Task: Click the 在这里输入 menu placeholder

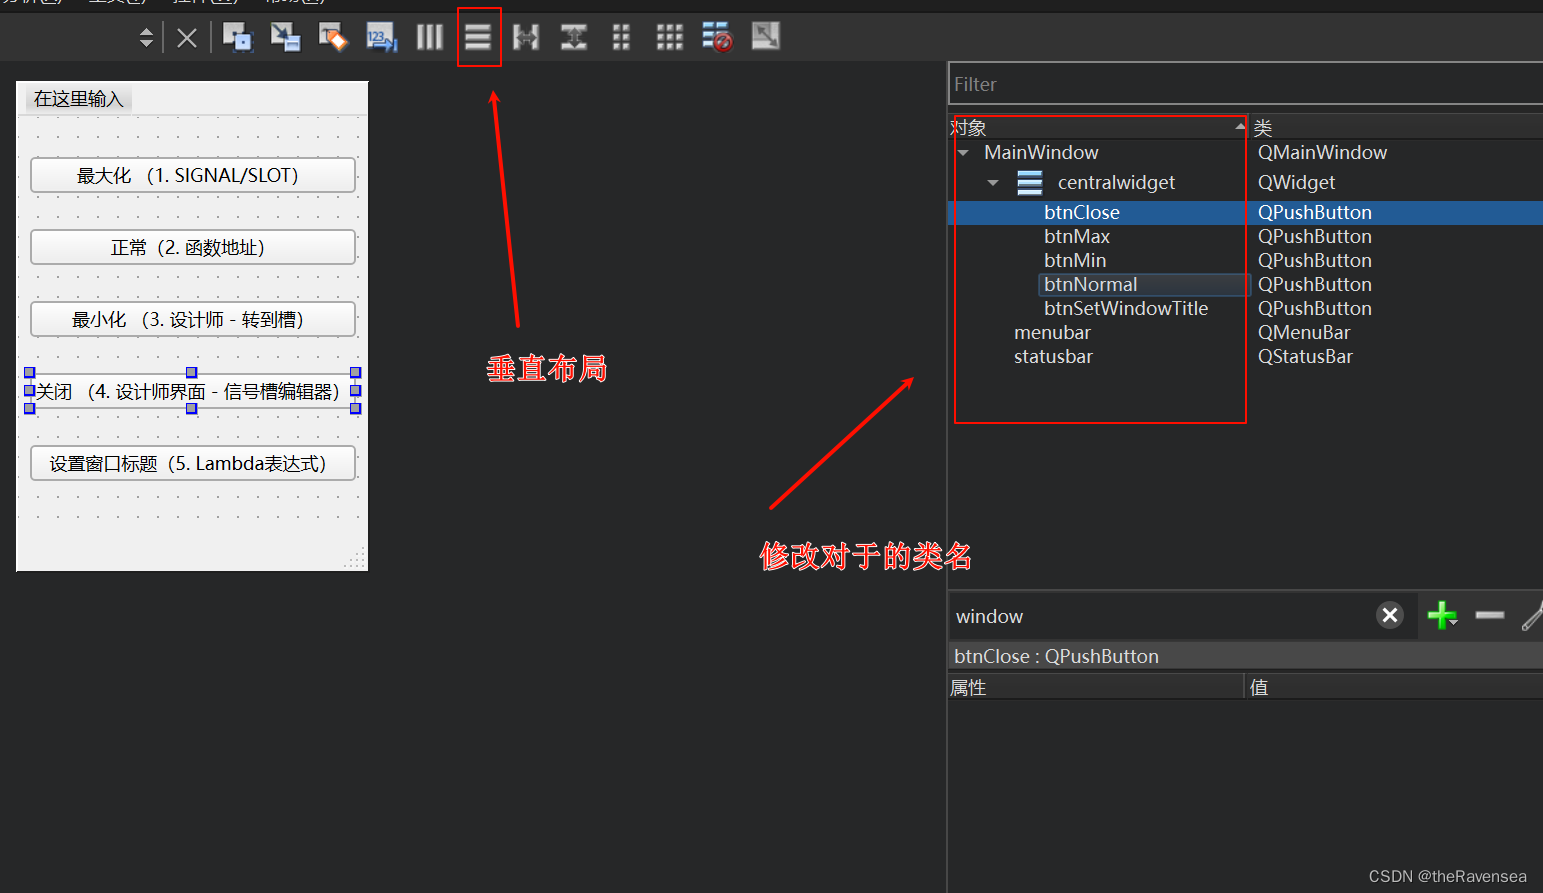Action: [78, 99]
